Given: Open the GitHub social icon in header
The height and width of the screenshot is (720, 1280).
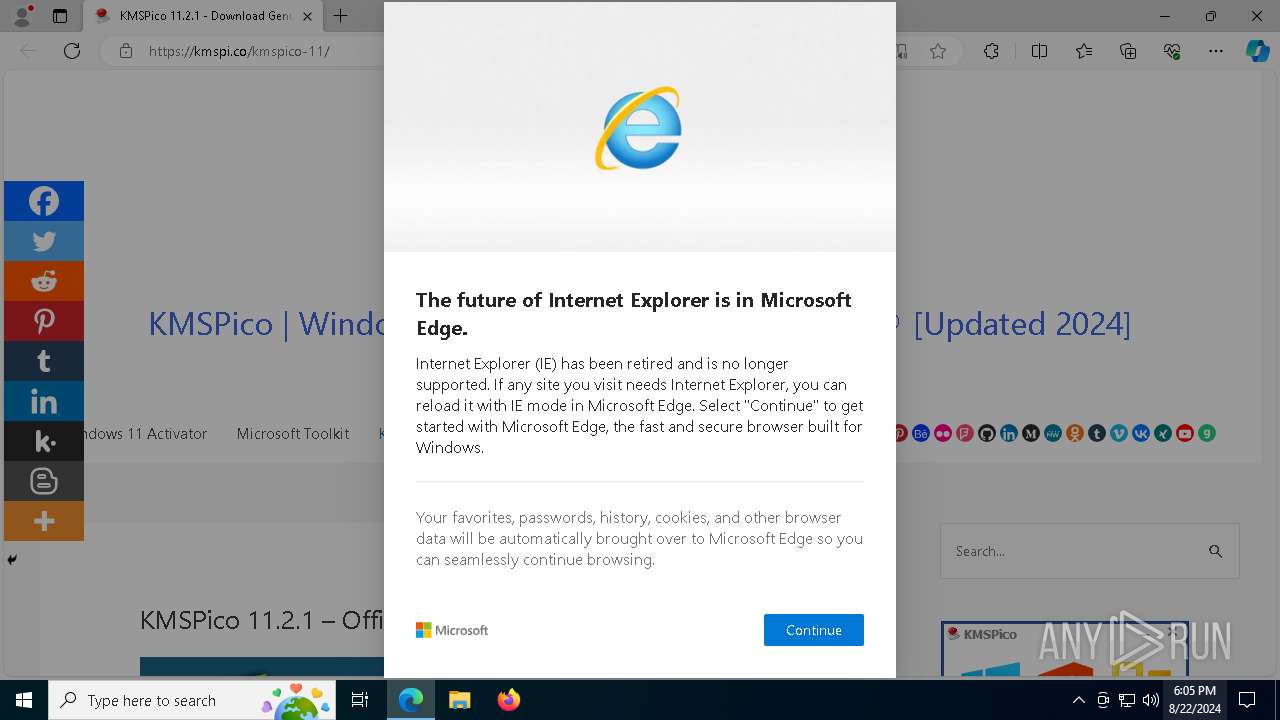Looking at the screenshot, I should coord(986,433).
